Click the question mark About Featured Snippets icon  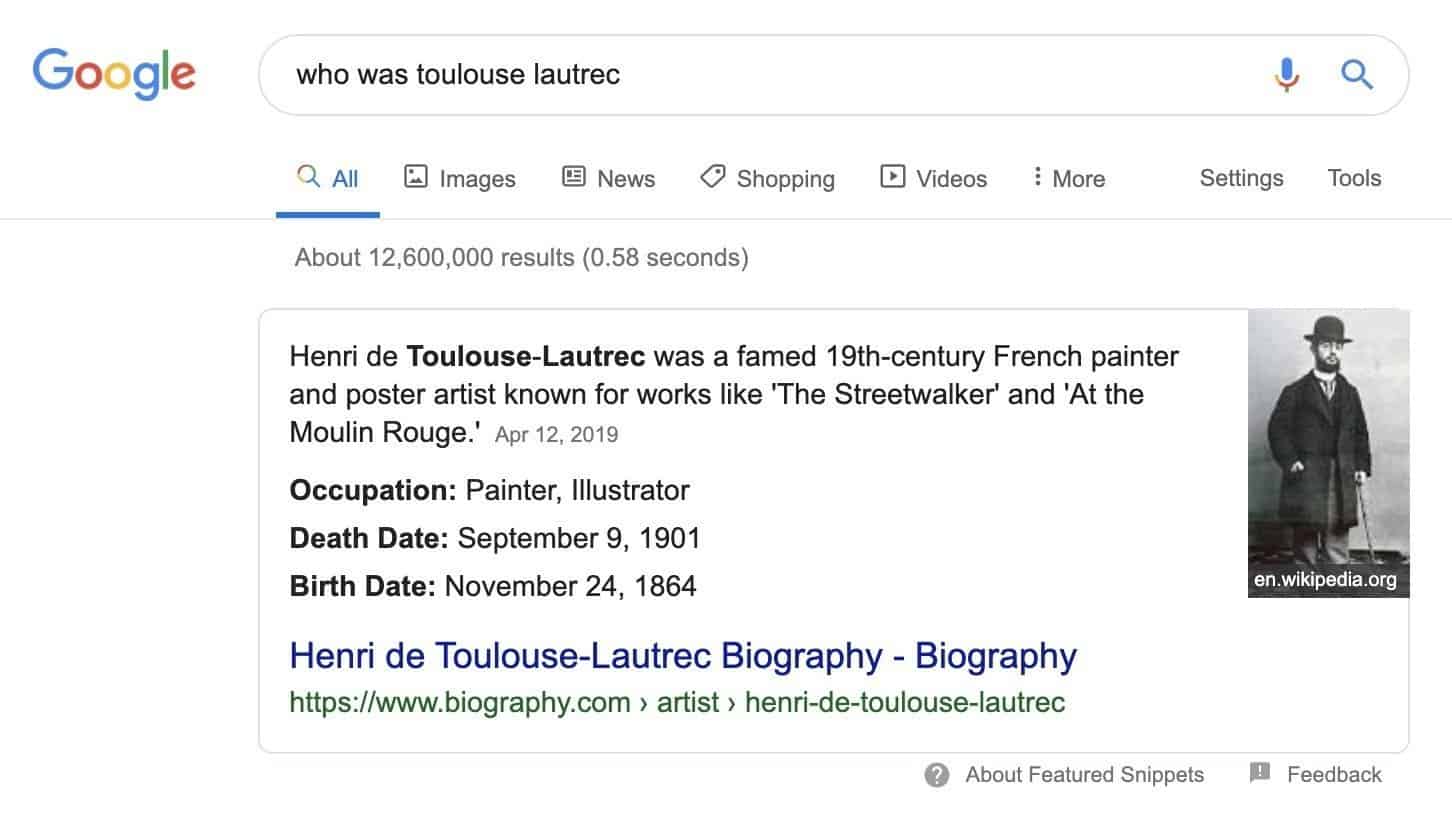tap(936, 774)
